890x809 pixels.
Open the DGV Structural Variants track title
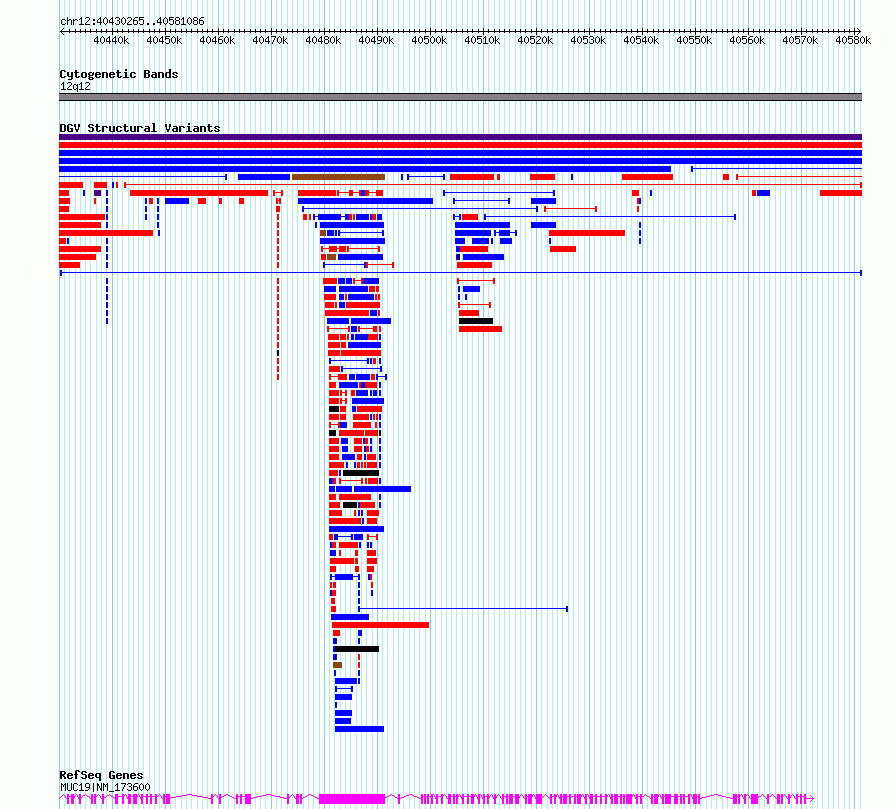pyautogui.click(x=140, y=128)
